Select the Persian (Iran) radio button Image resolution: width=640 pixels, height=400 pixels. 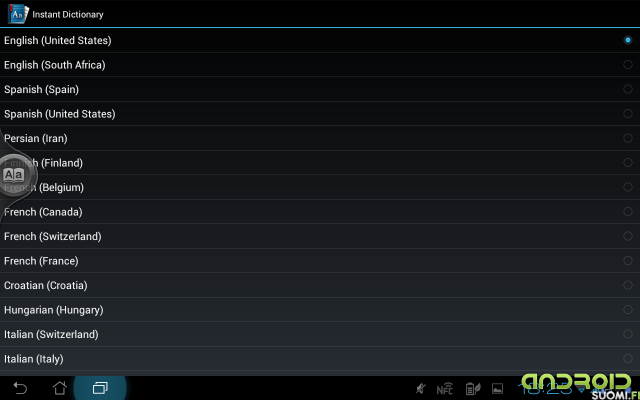click(628, 138)
